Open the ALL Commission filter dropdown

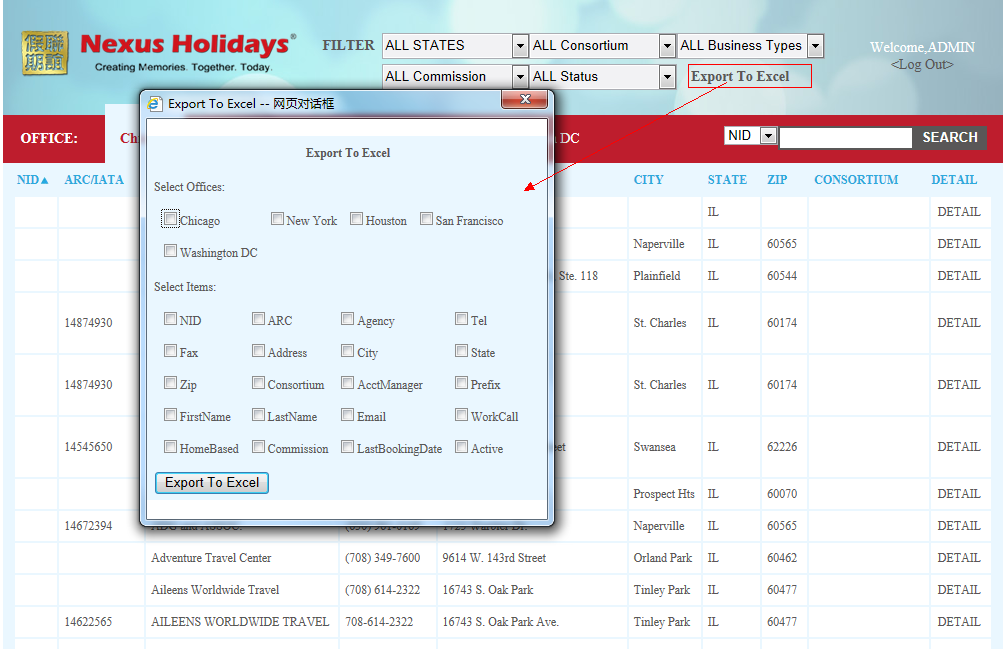click(x=455, y=76)
